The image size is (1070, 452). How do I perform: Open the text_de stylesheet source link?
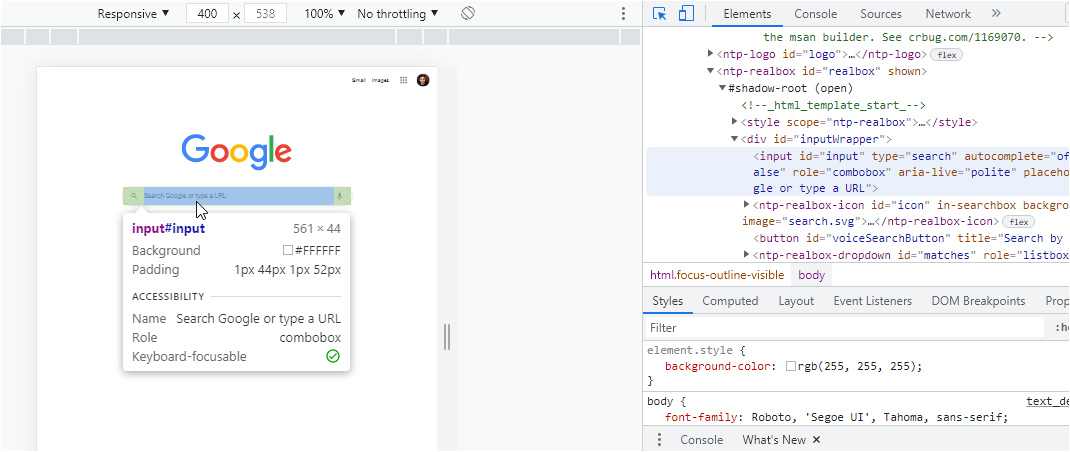(x=1047, y=401)
